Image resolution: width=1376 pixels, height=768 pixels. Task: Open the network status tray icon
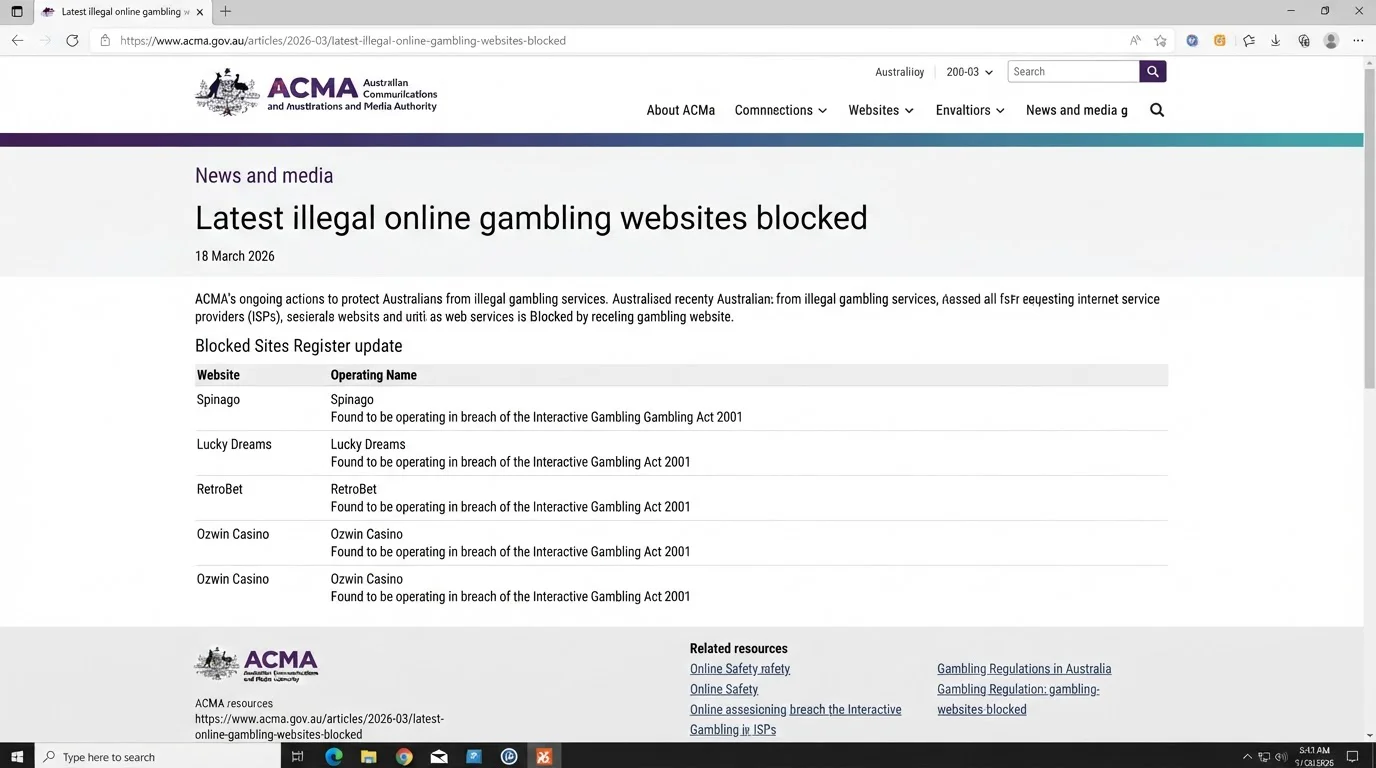coord(1264,757)
